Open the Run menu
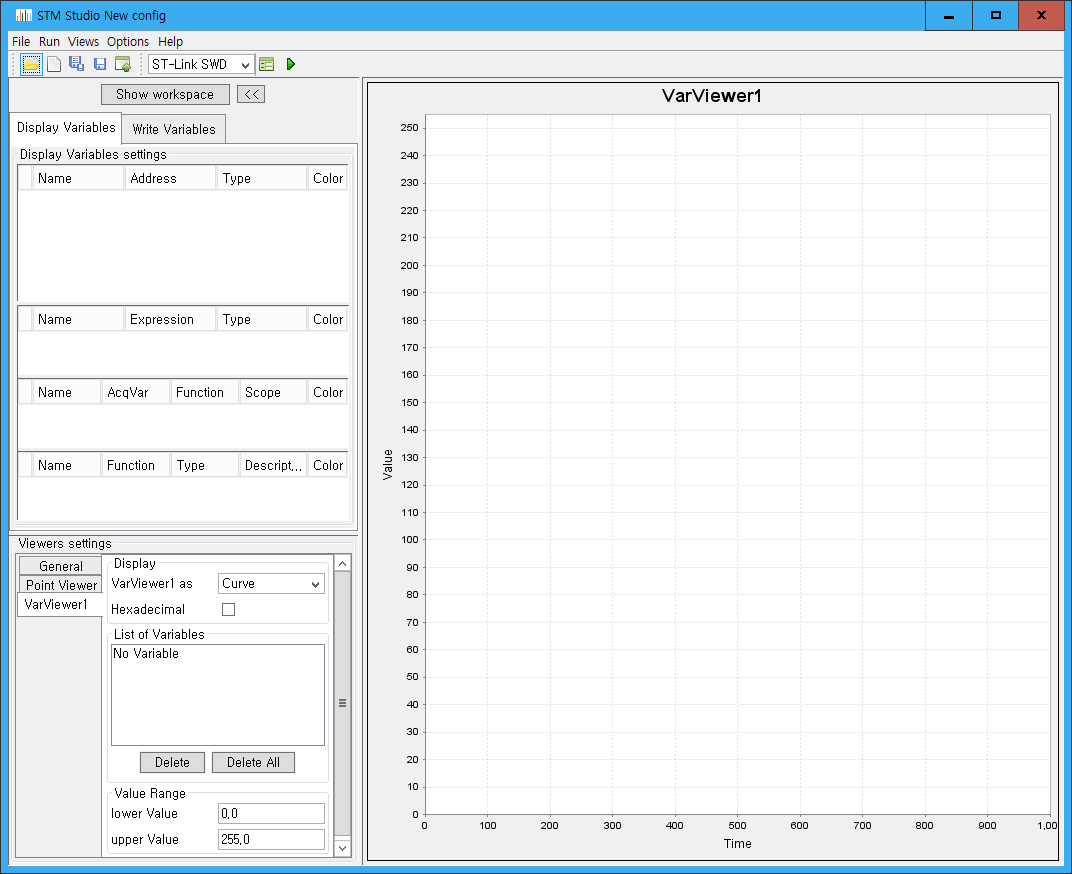Viewport: 1072px width, 874px height. (x=49, y=42)
